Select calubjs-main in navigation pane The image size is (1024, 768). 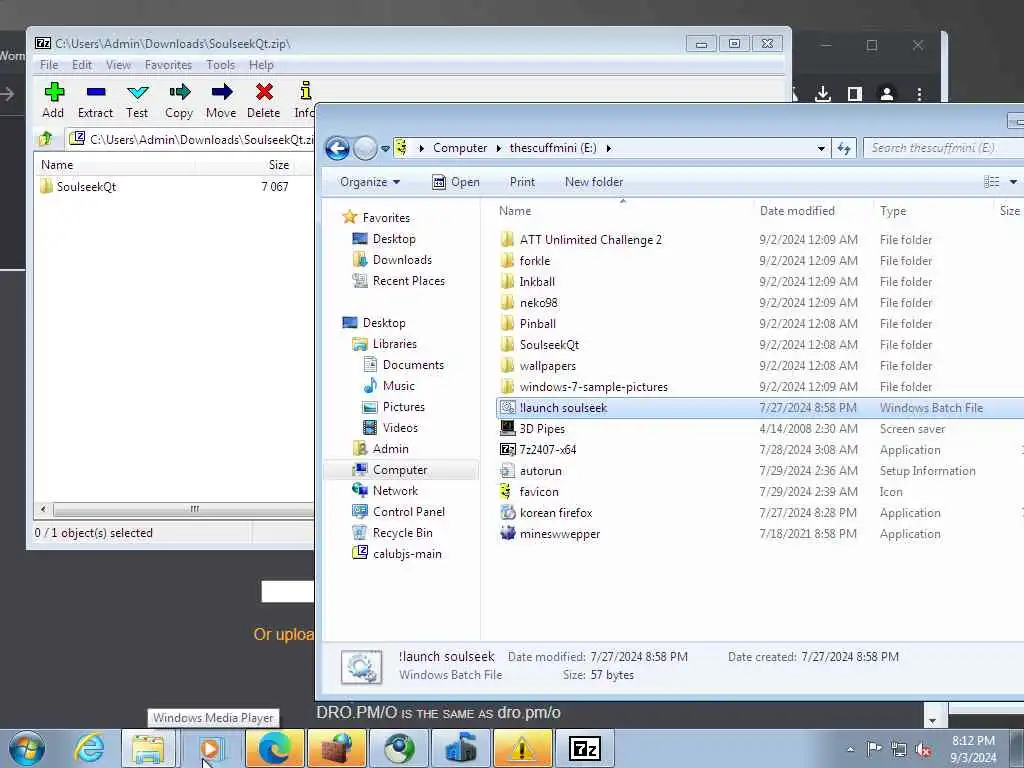pos(407,554)
